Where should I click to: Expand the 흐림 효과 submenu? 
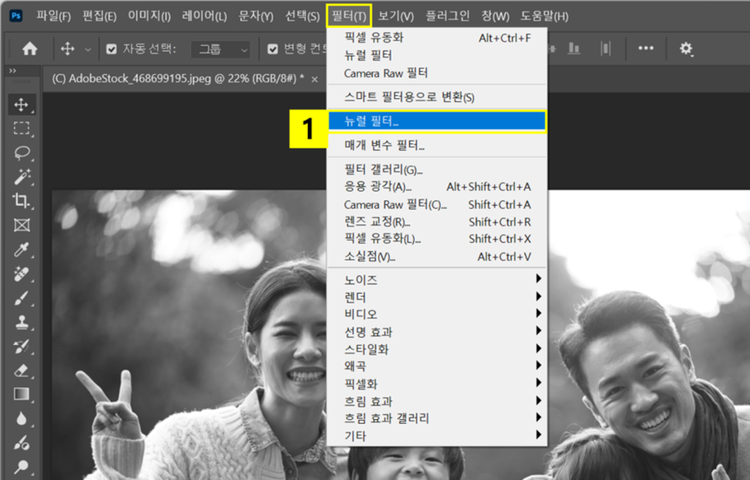[x=437, y=401]
